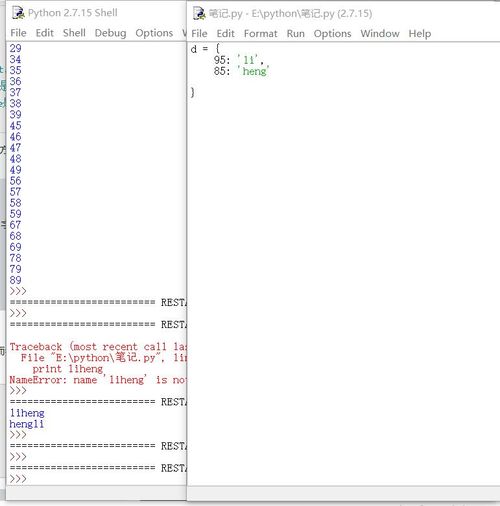Viewport: 500px width, 506px height.
Task: Open the Format menu in editor
Action: (x=260, y=34)
